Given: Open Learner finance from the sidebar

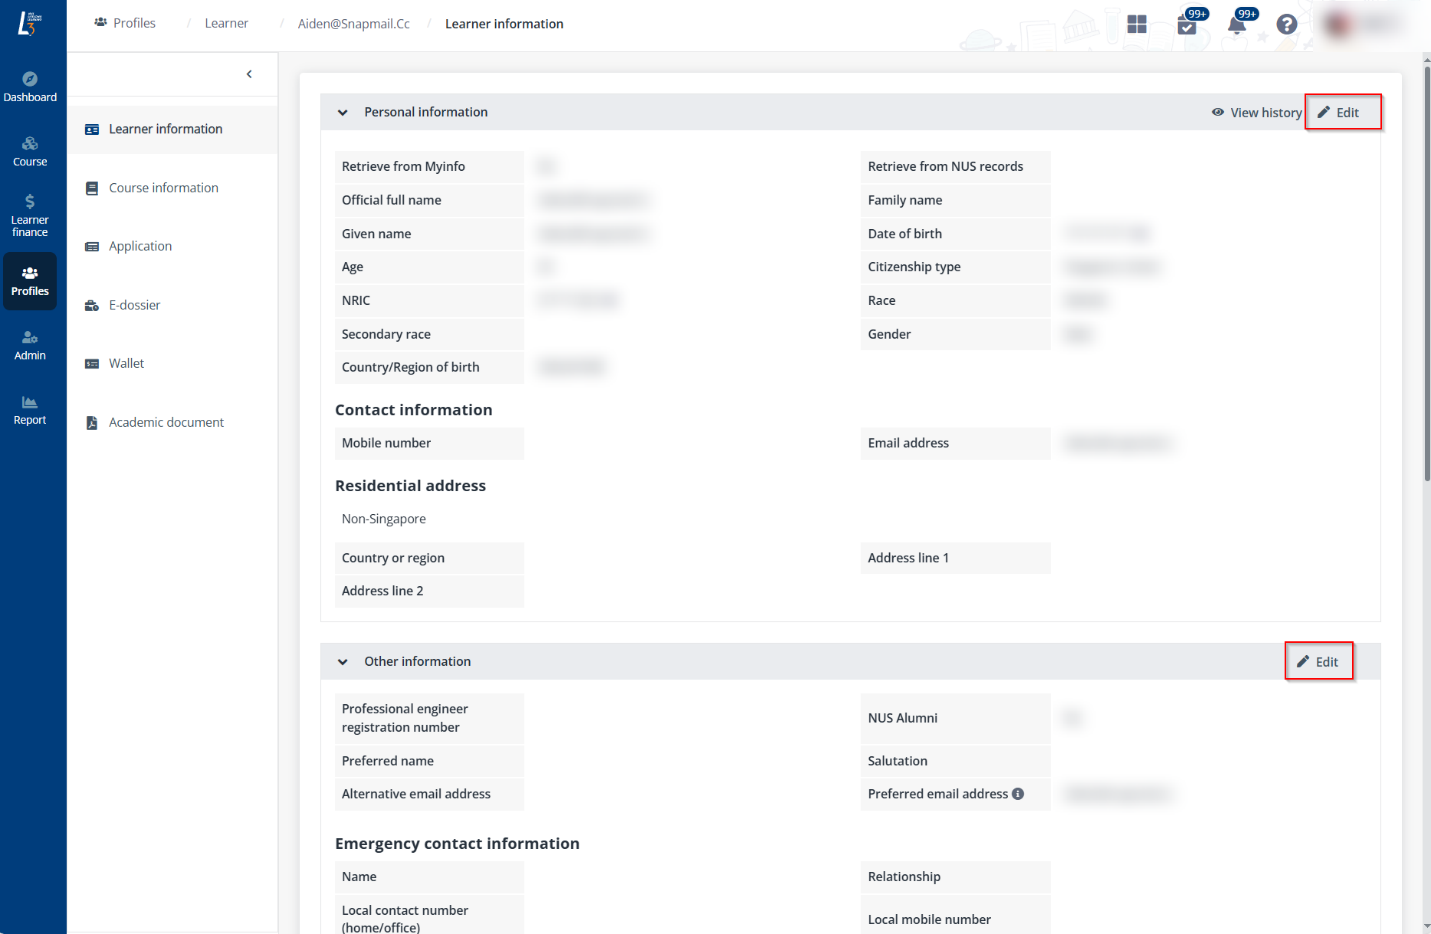Looking at the screenshot, I should click(30, 213).
